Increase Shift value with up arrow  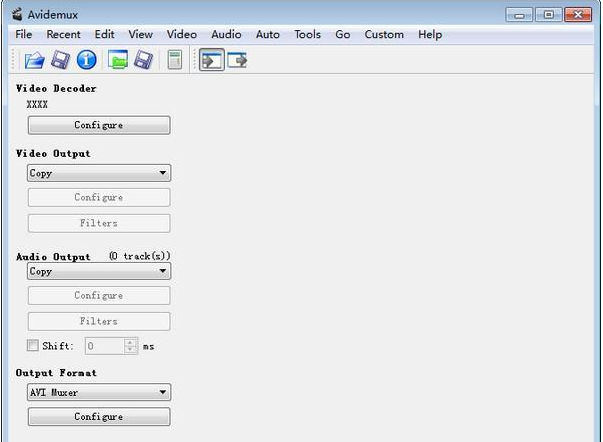pos(131,342)
